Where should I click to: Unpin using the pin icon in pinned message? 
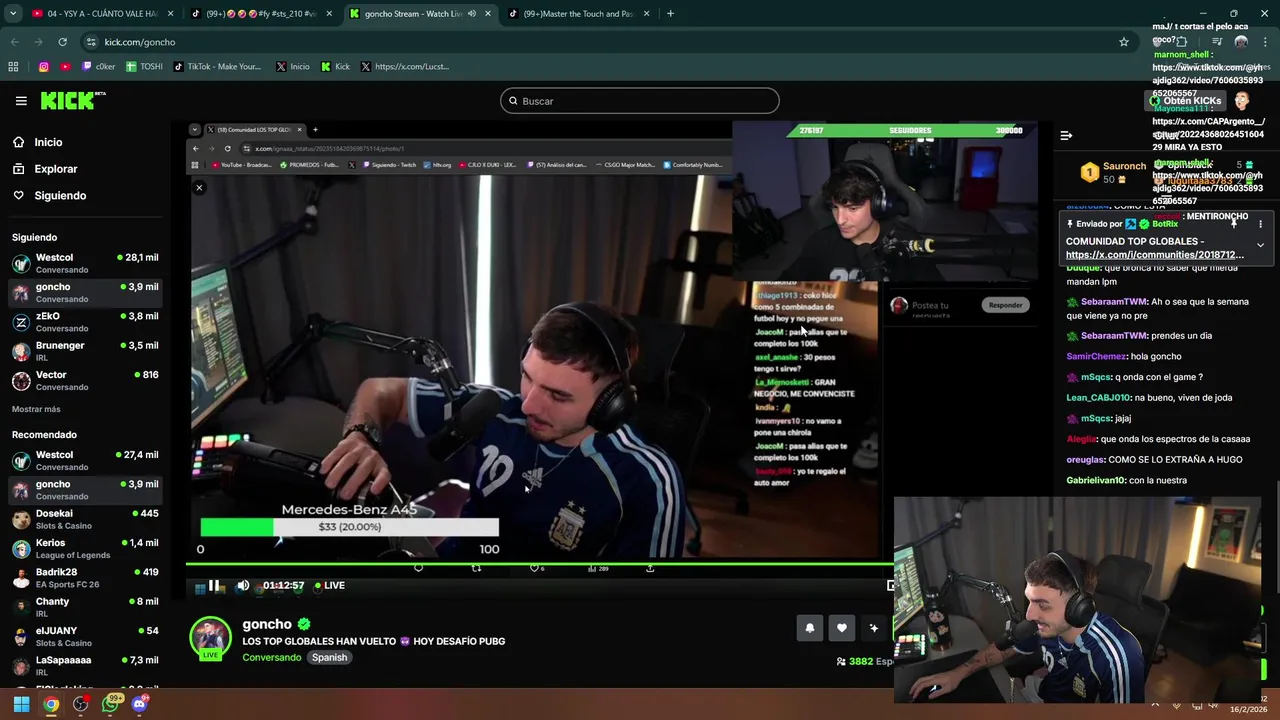click(1234, 224)
